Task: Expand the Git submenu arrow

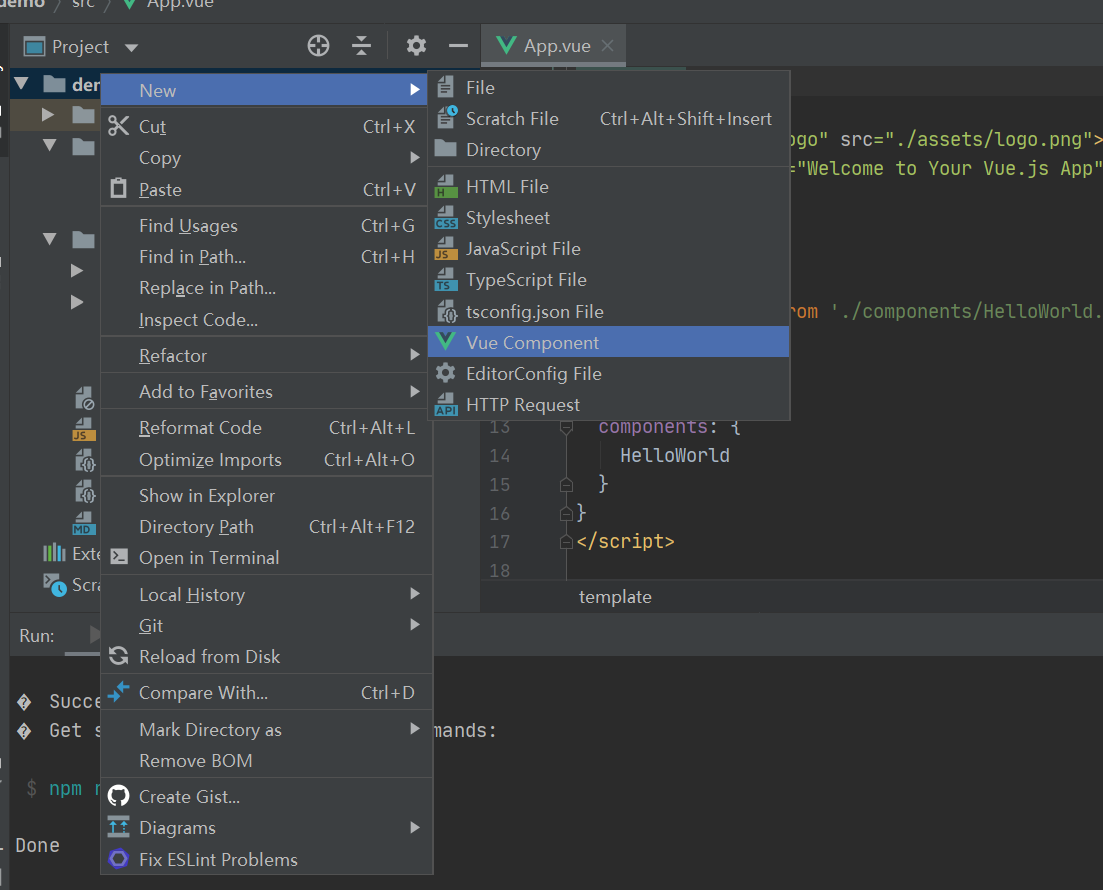Action: (415, 625)
